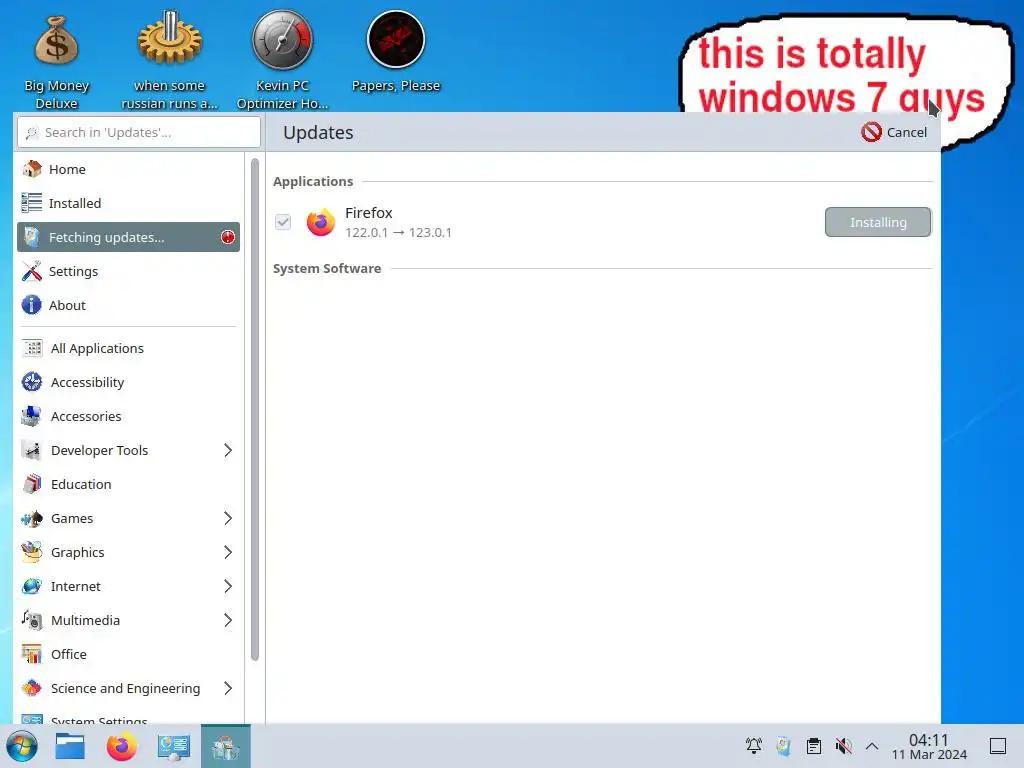Click the Accessories category icon
The height and width of the screenshot is (768, 1024).
(x=32, y=416)
